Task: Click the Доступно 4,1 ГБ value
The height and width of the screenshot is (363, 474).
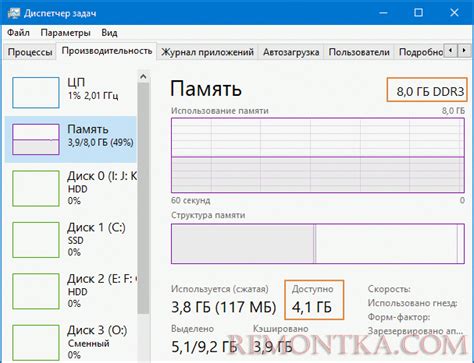Action: coord(312,307)
